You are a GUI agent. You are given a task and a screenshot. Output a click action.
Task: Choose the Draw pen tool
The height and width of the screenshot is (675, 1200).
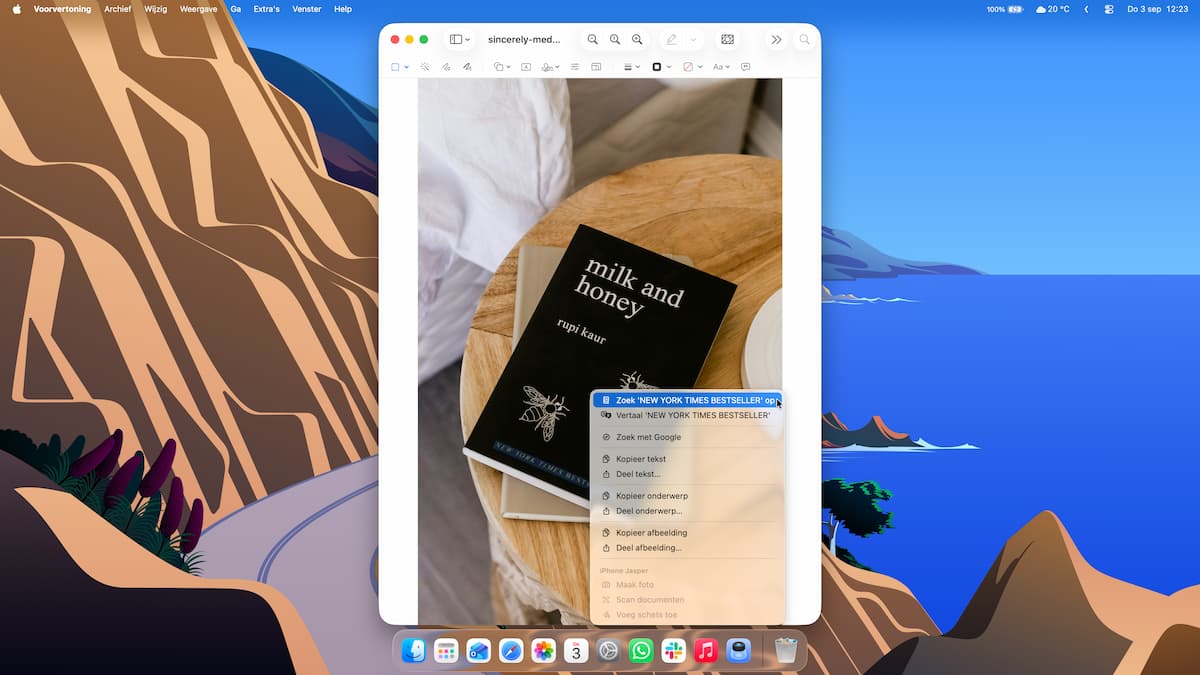point(467,67)
